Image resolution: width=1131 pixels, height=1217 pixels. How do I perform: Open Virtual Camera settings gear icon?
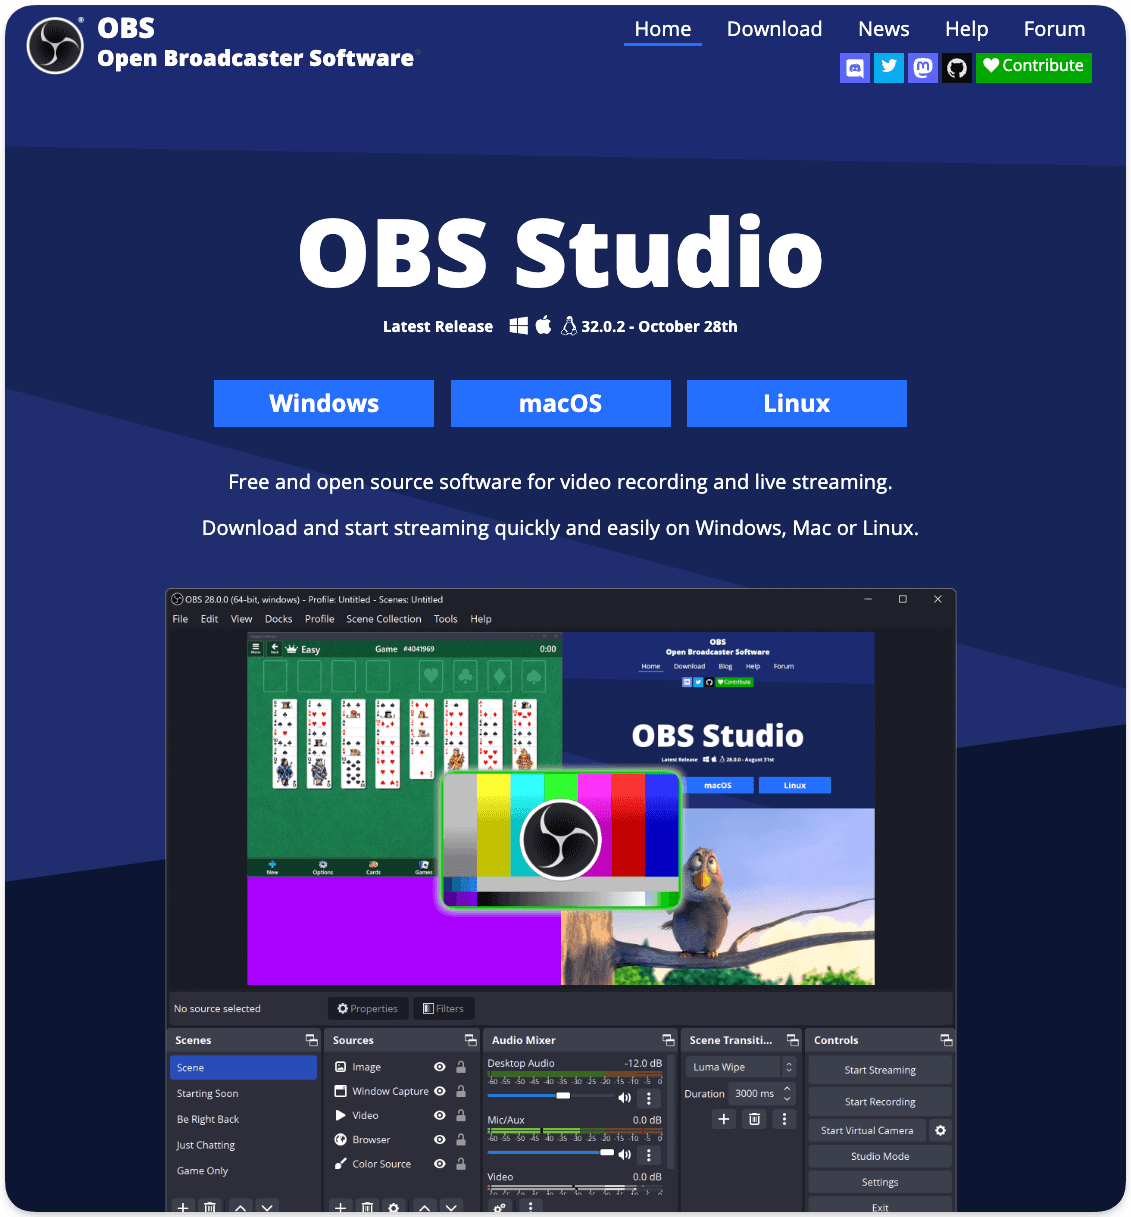[939, 1130]
